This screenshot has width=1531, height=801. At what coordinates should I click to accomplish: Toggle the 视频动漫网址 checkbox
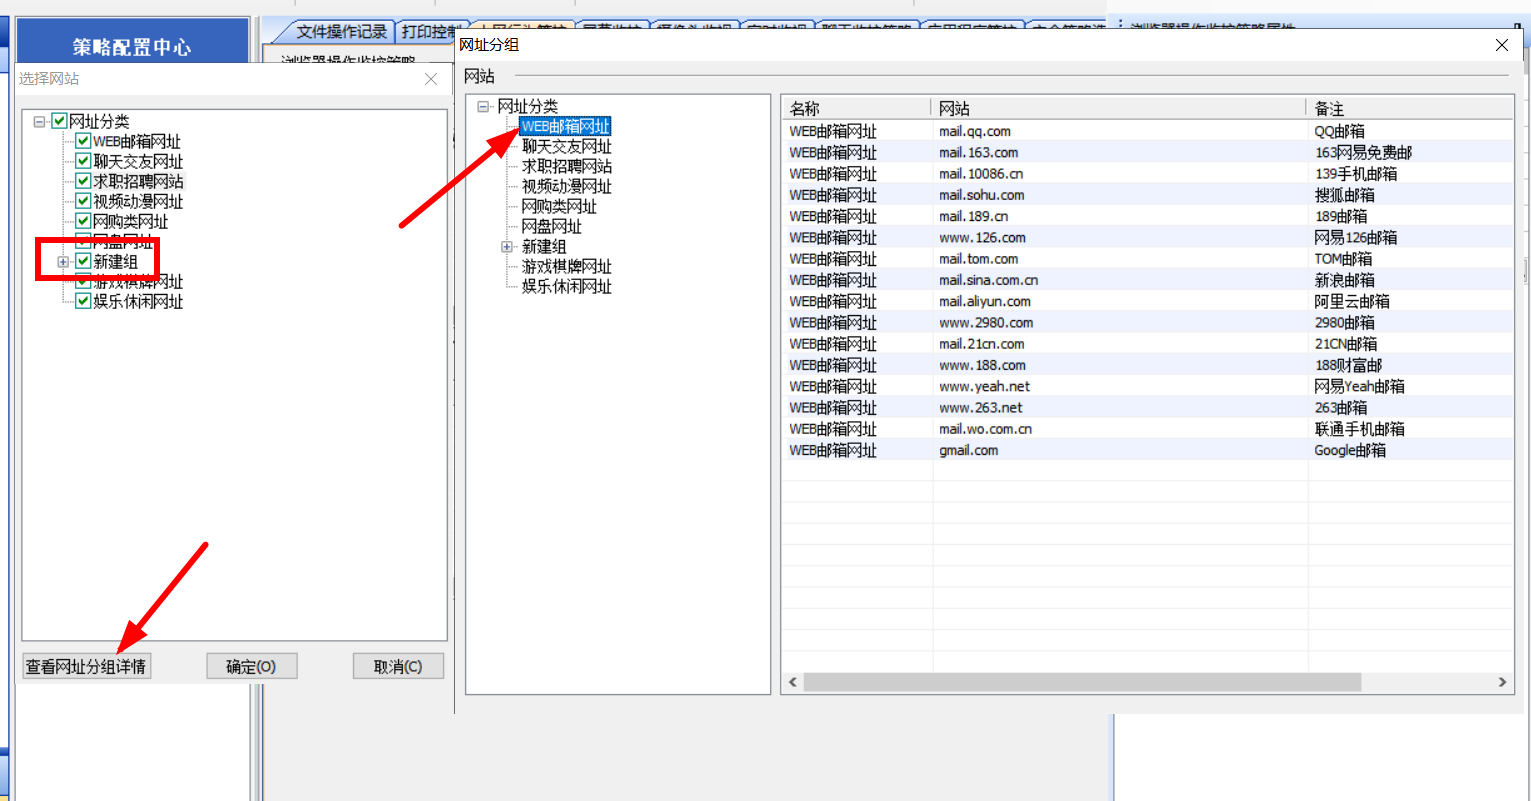click(83, 201)
